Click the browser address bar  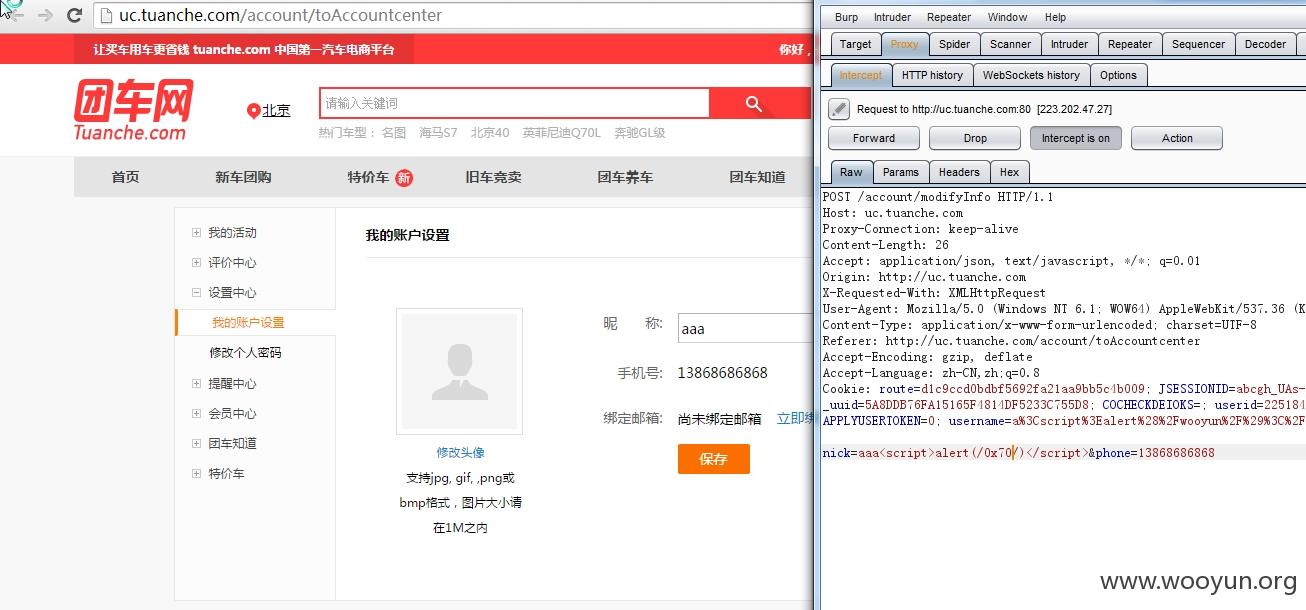tap(455, 16)
